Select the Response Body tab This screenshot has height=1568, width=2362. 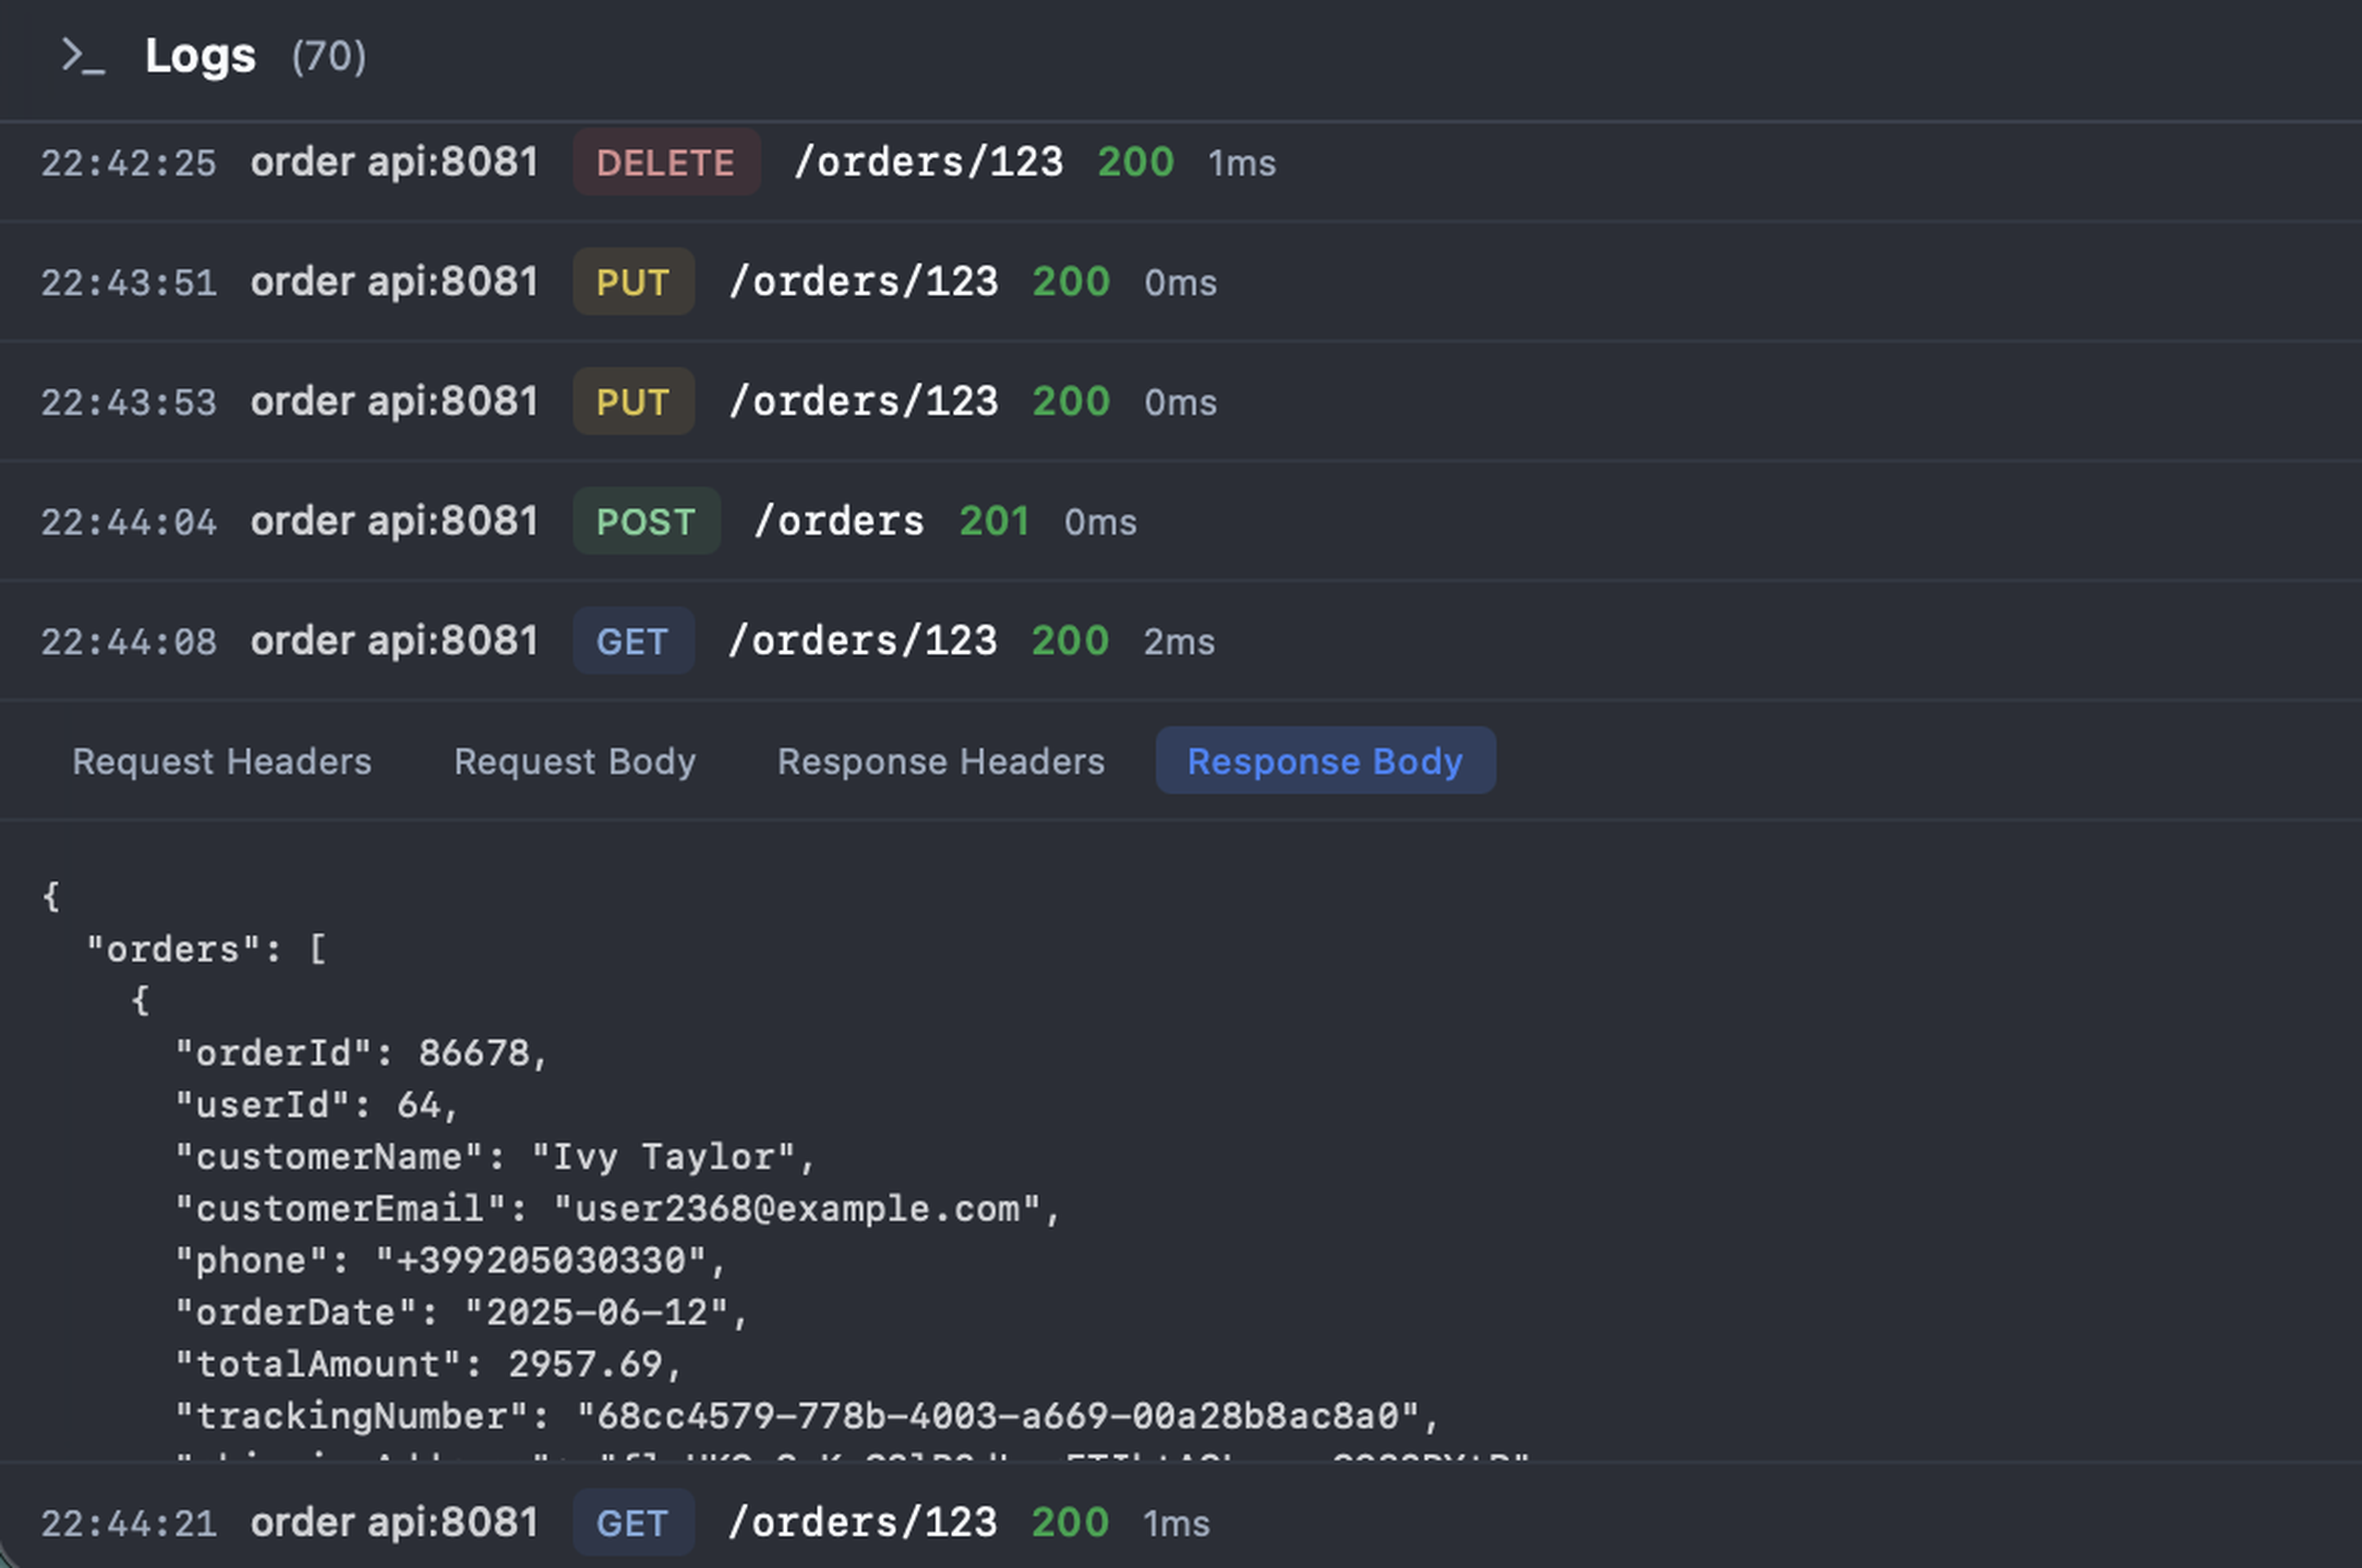point(1325,760)
